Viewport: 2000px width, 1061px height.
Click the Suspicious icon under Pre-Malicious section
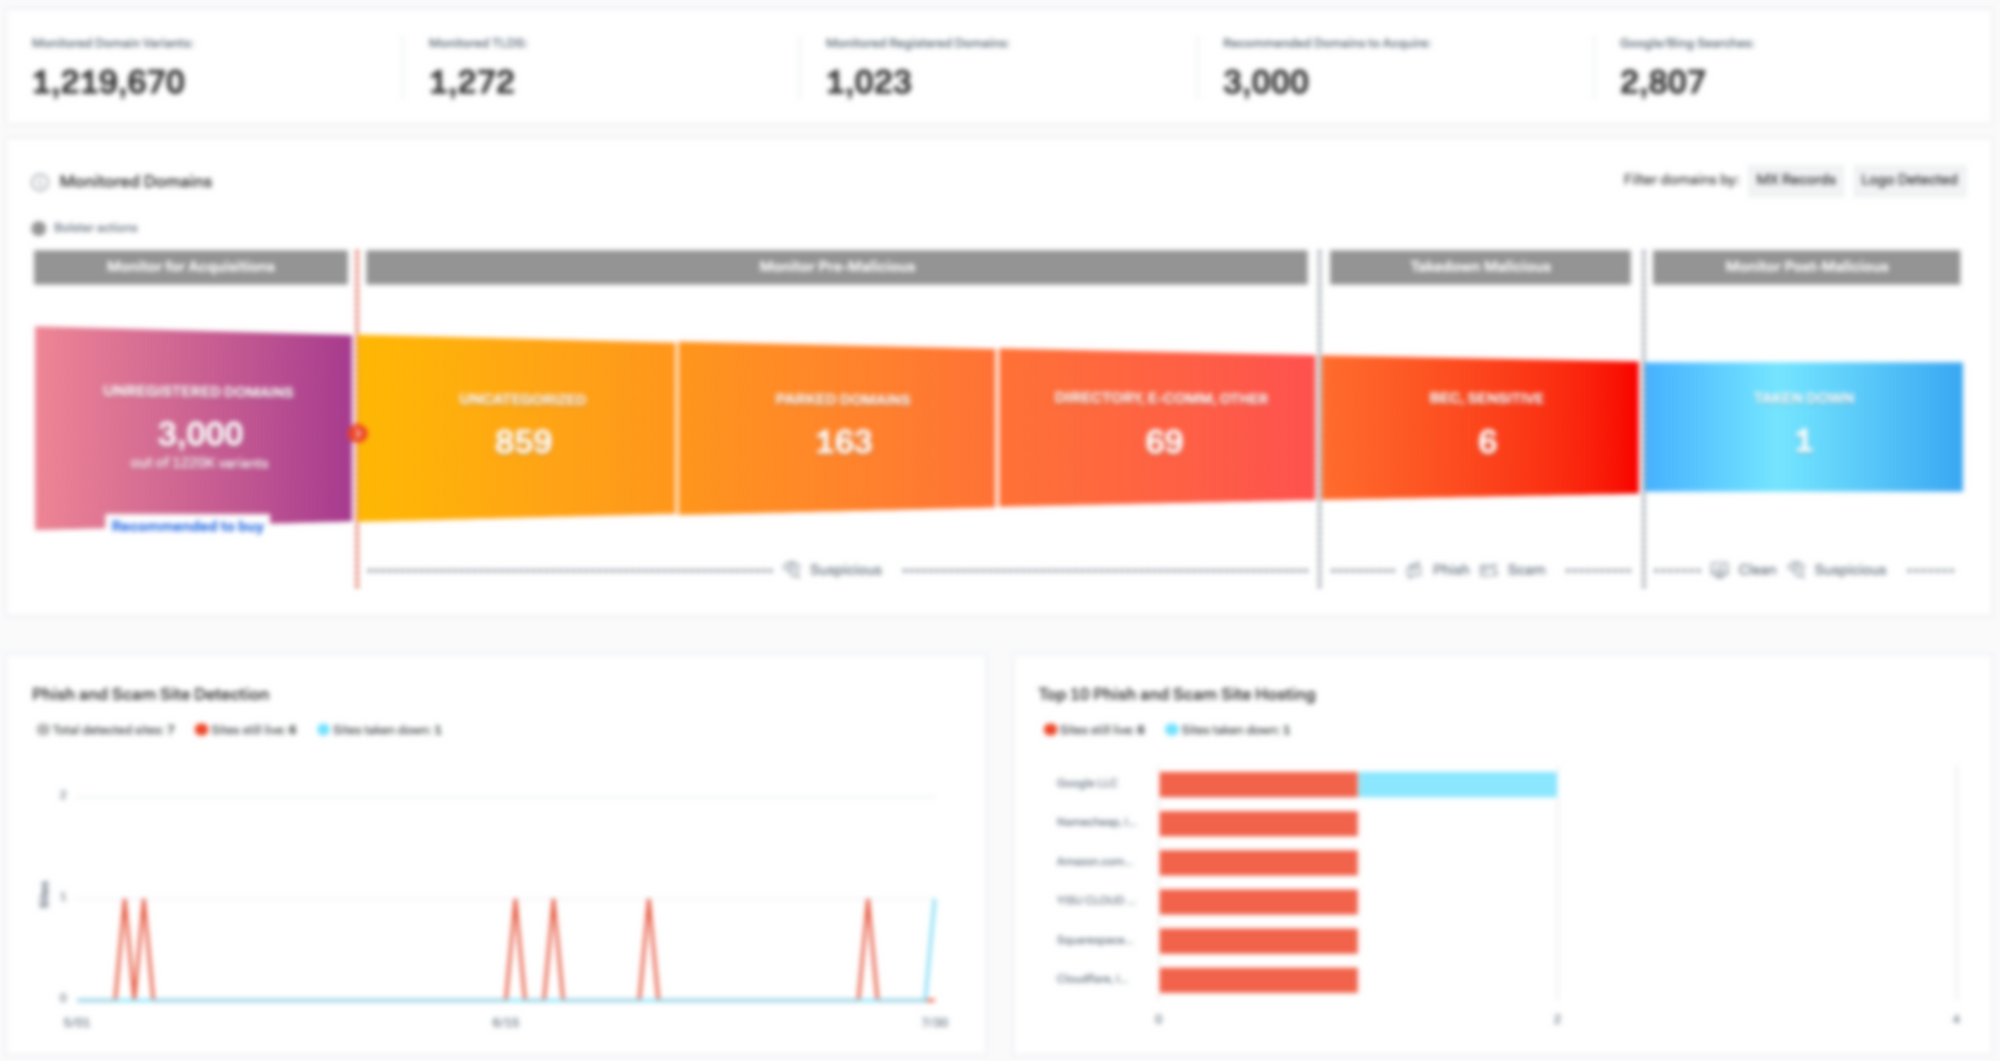point(792,570)
